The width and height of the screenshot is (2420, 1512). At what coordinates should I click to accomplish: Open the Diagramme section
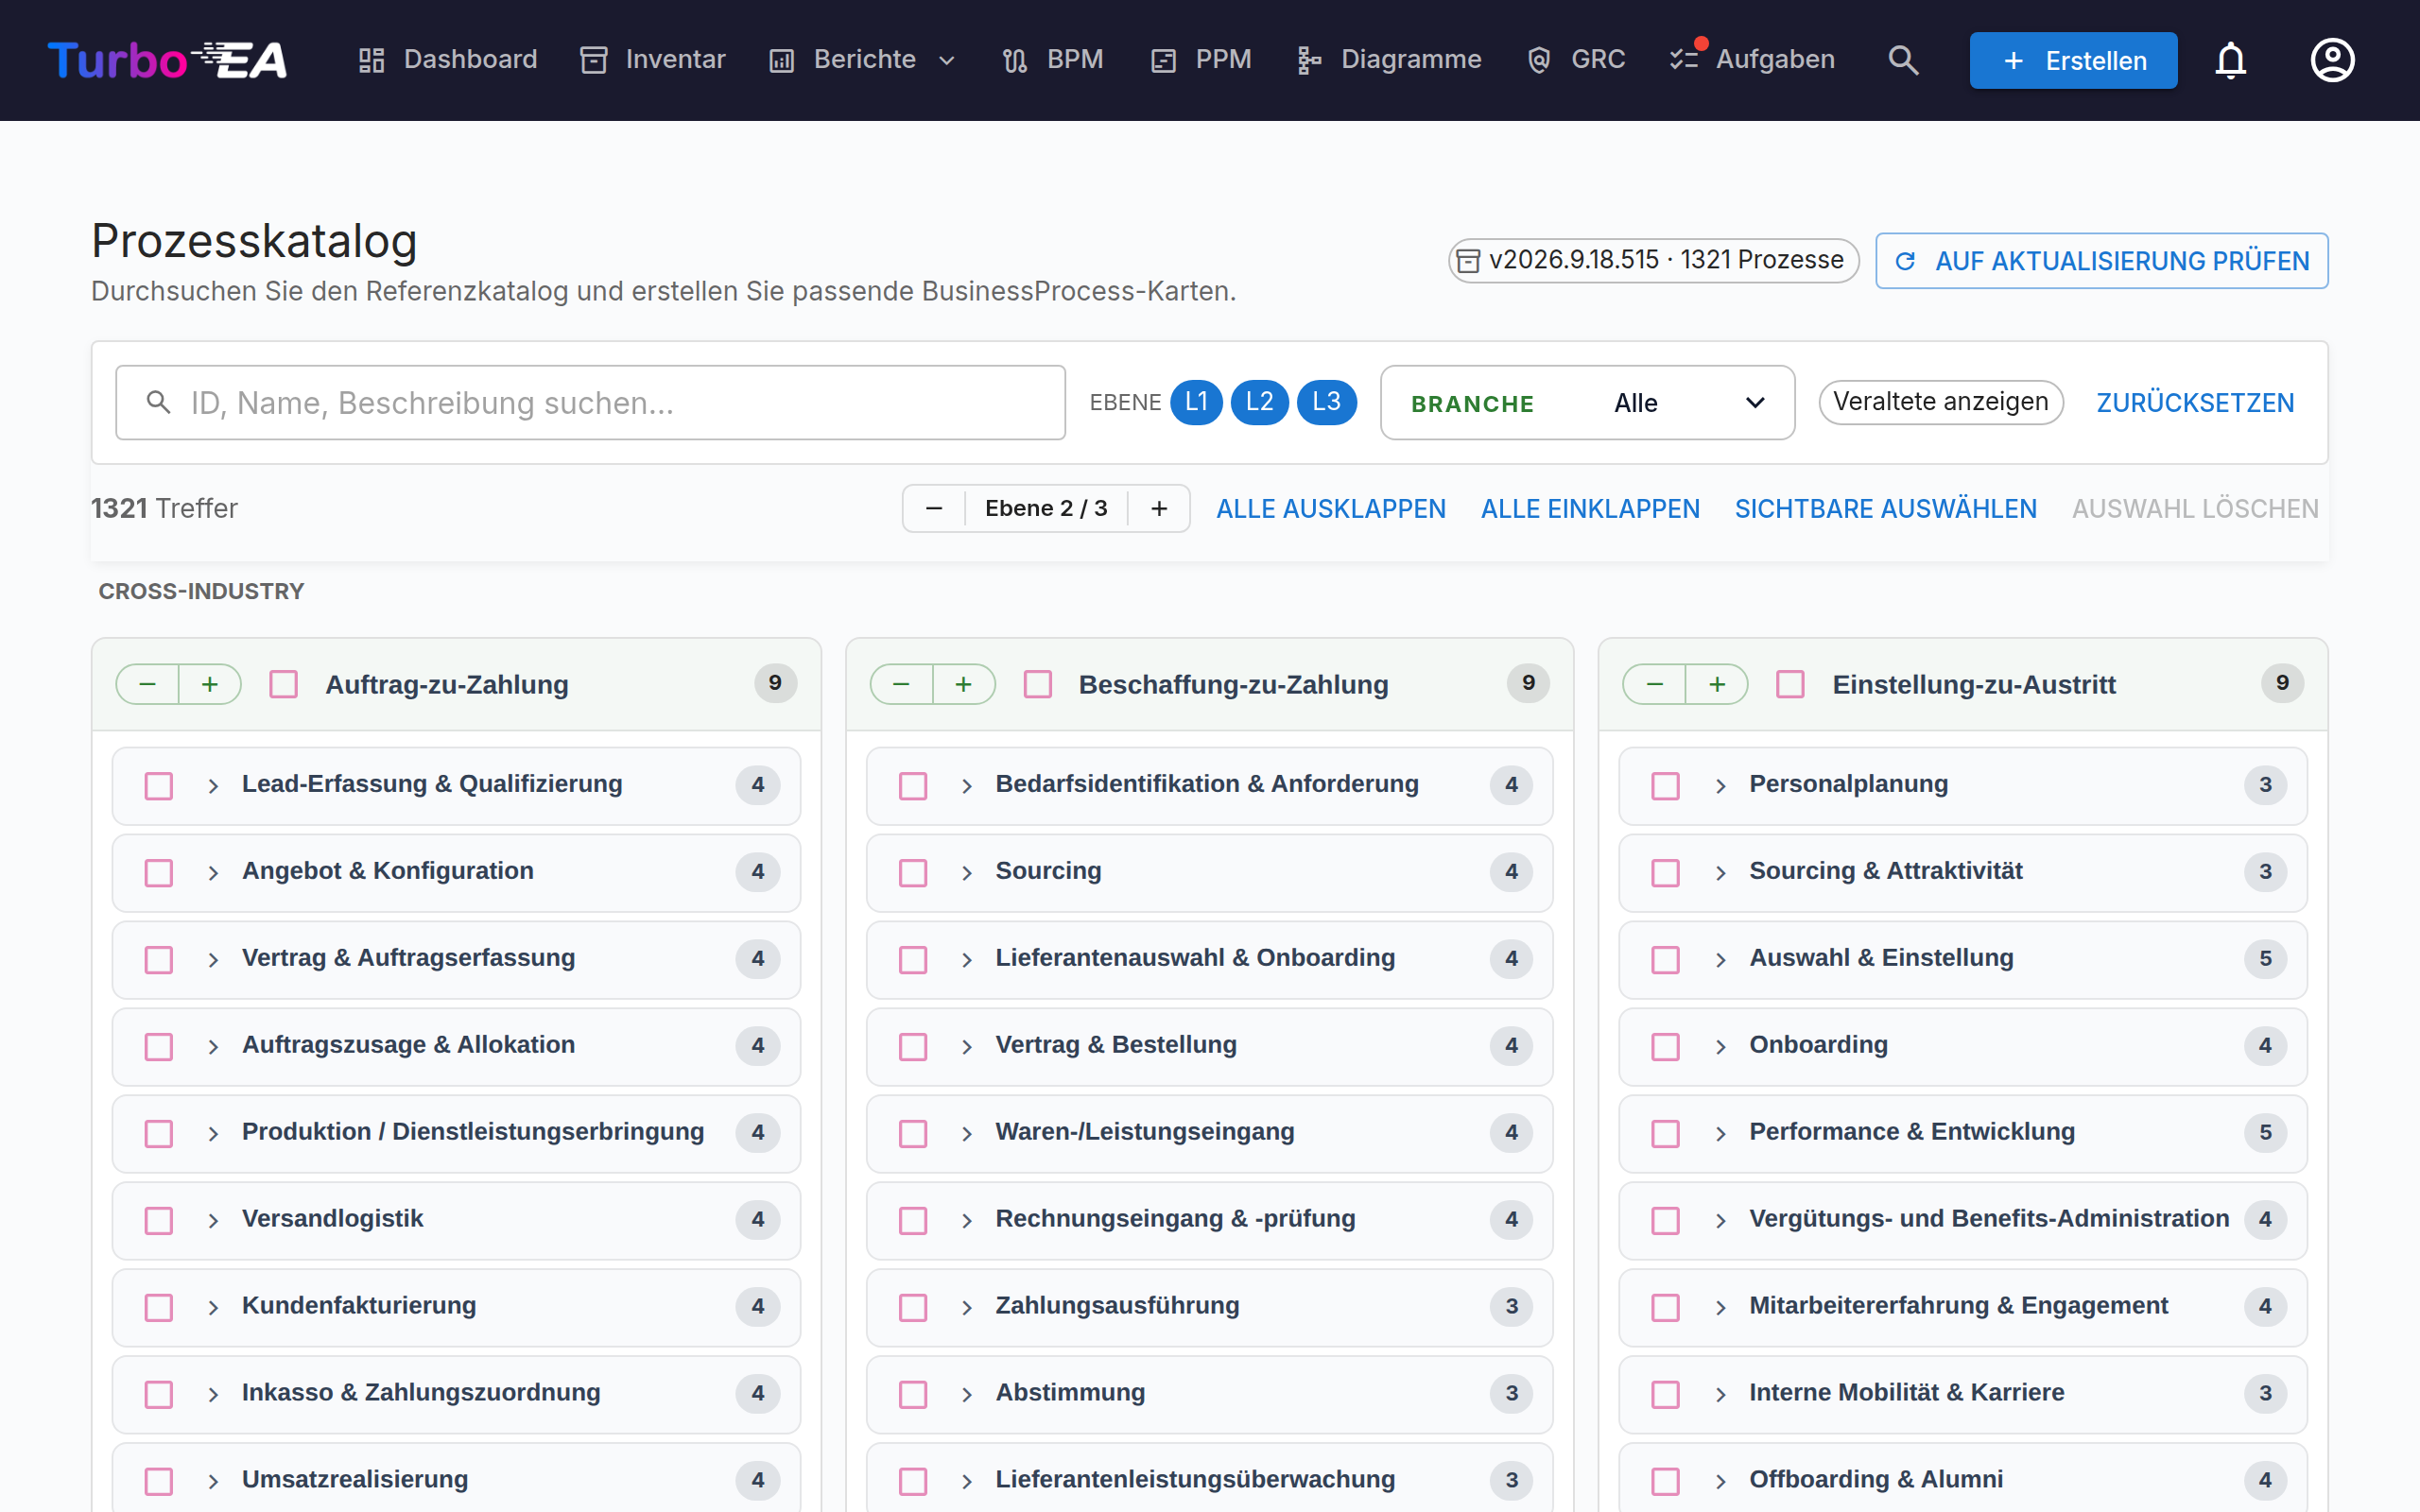1389,60
